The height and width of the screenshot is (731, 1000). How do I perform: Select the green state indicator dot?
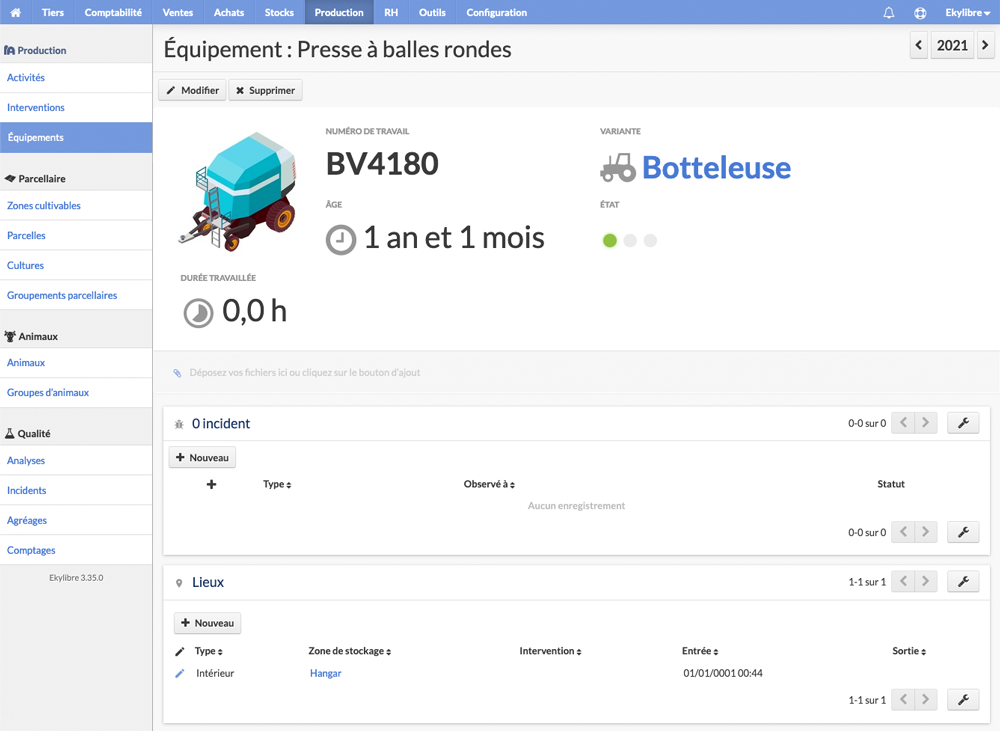click(610, 240)
